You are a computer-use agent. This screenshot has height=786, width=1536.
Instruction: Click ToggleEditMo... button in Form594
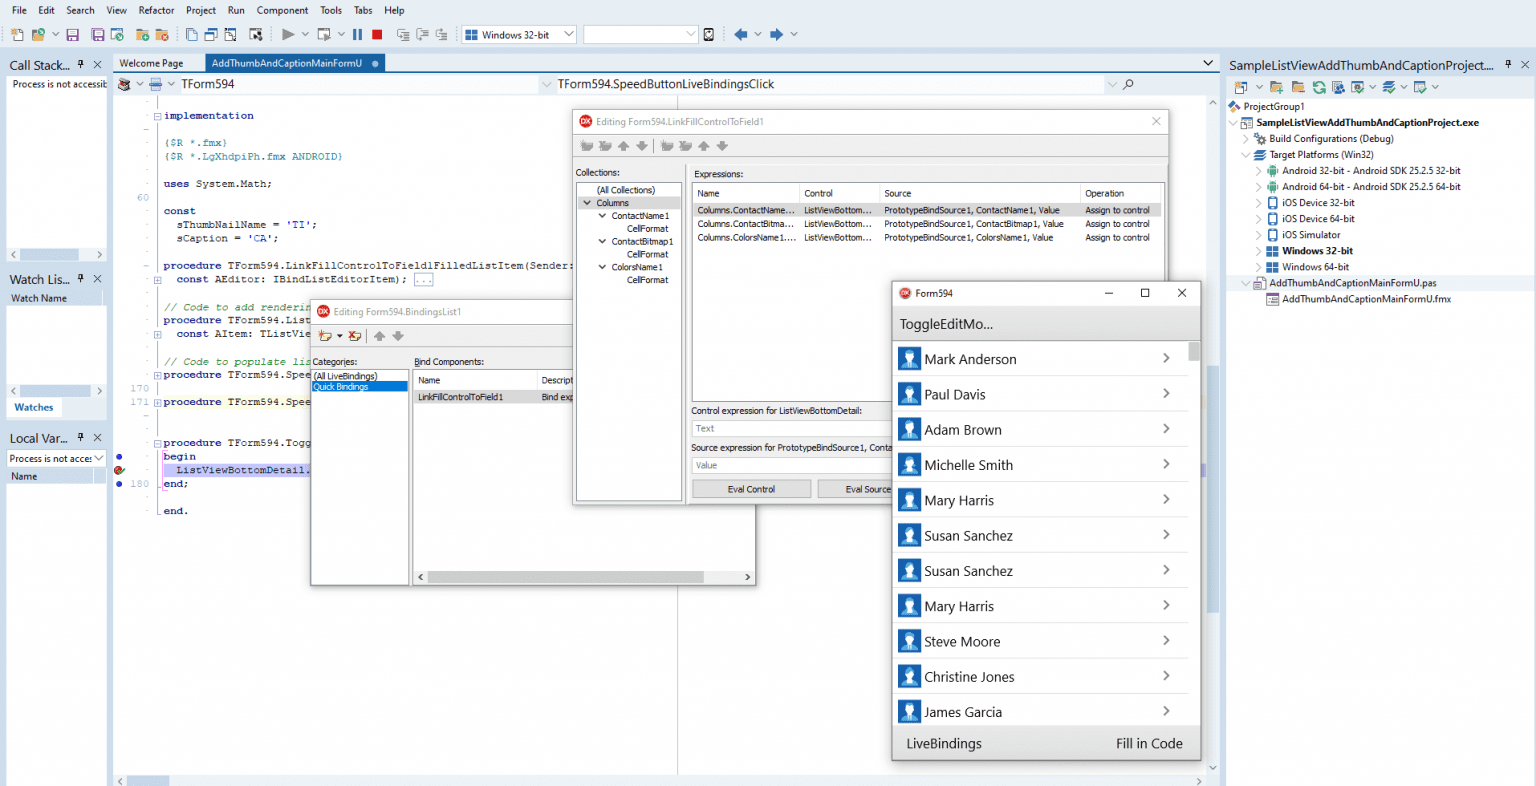pyautogui.click(x=946, y=324)
